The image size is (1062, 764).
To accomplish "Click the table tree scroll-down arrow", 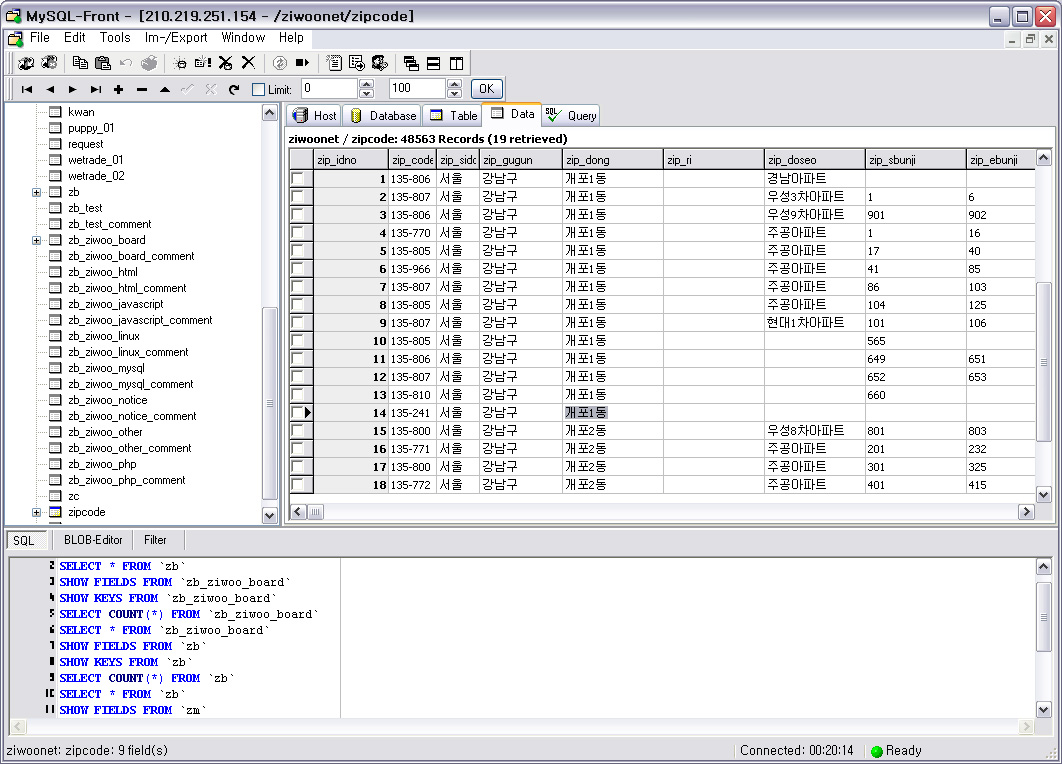I will pyautogui.click(x=270, y=515).
